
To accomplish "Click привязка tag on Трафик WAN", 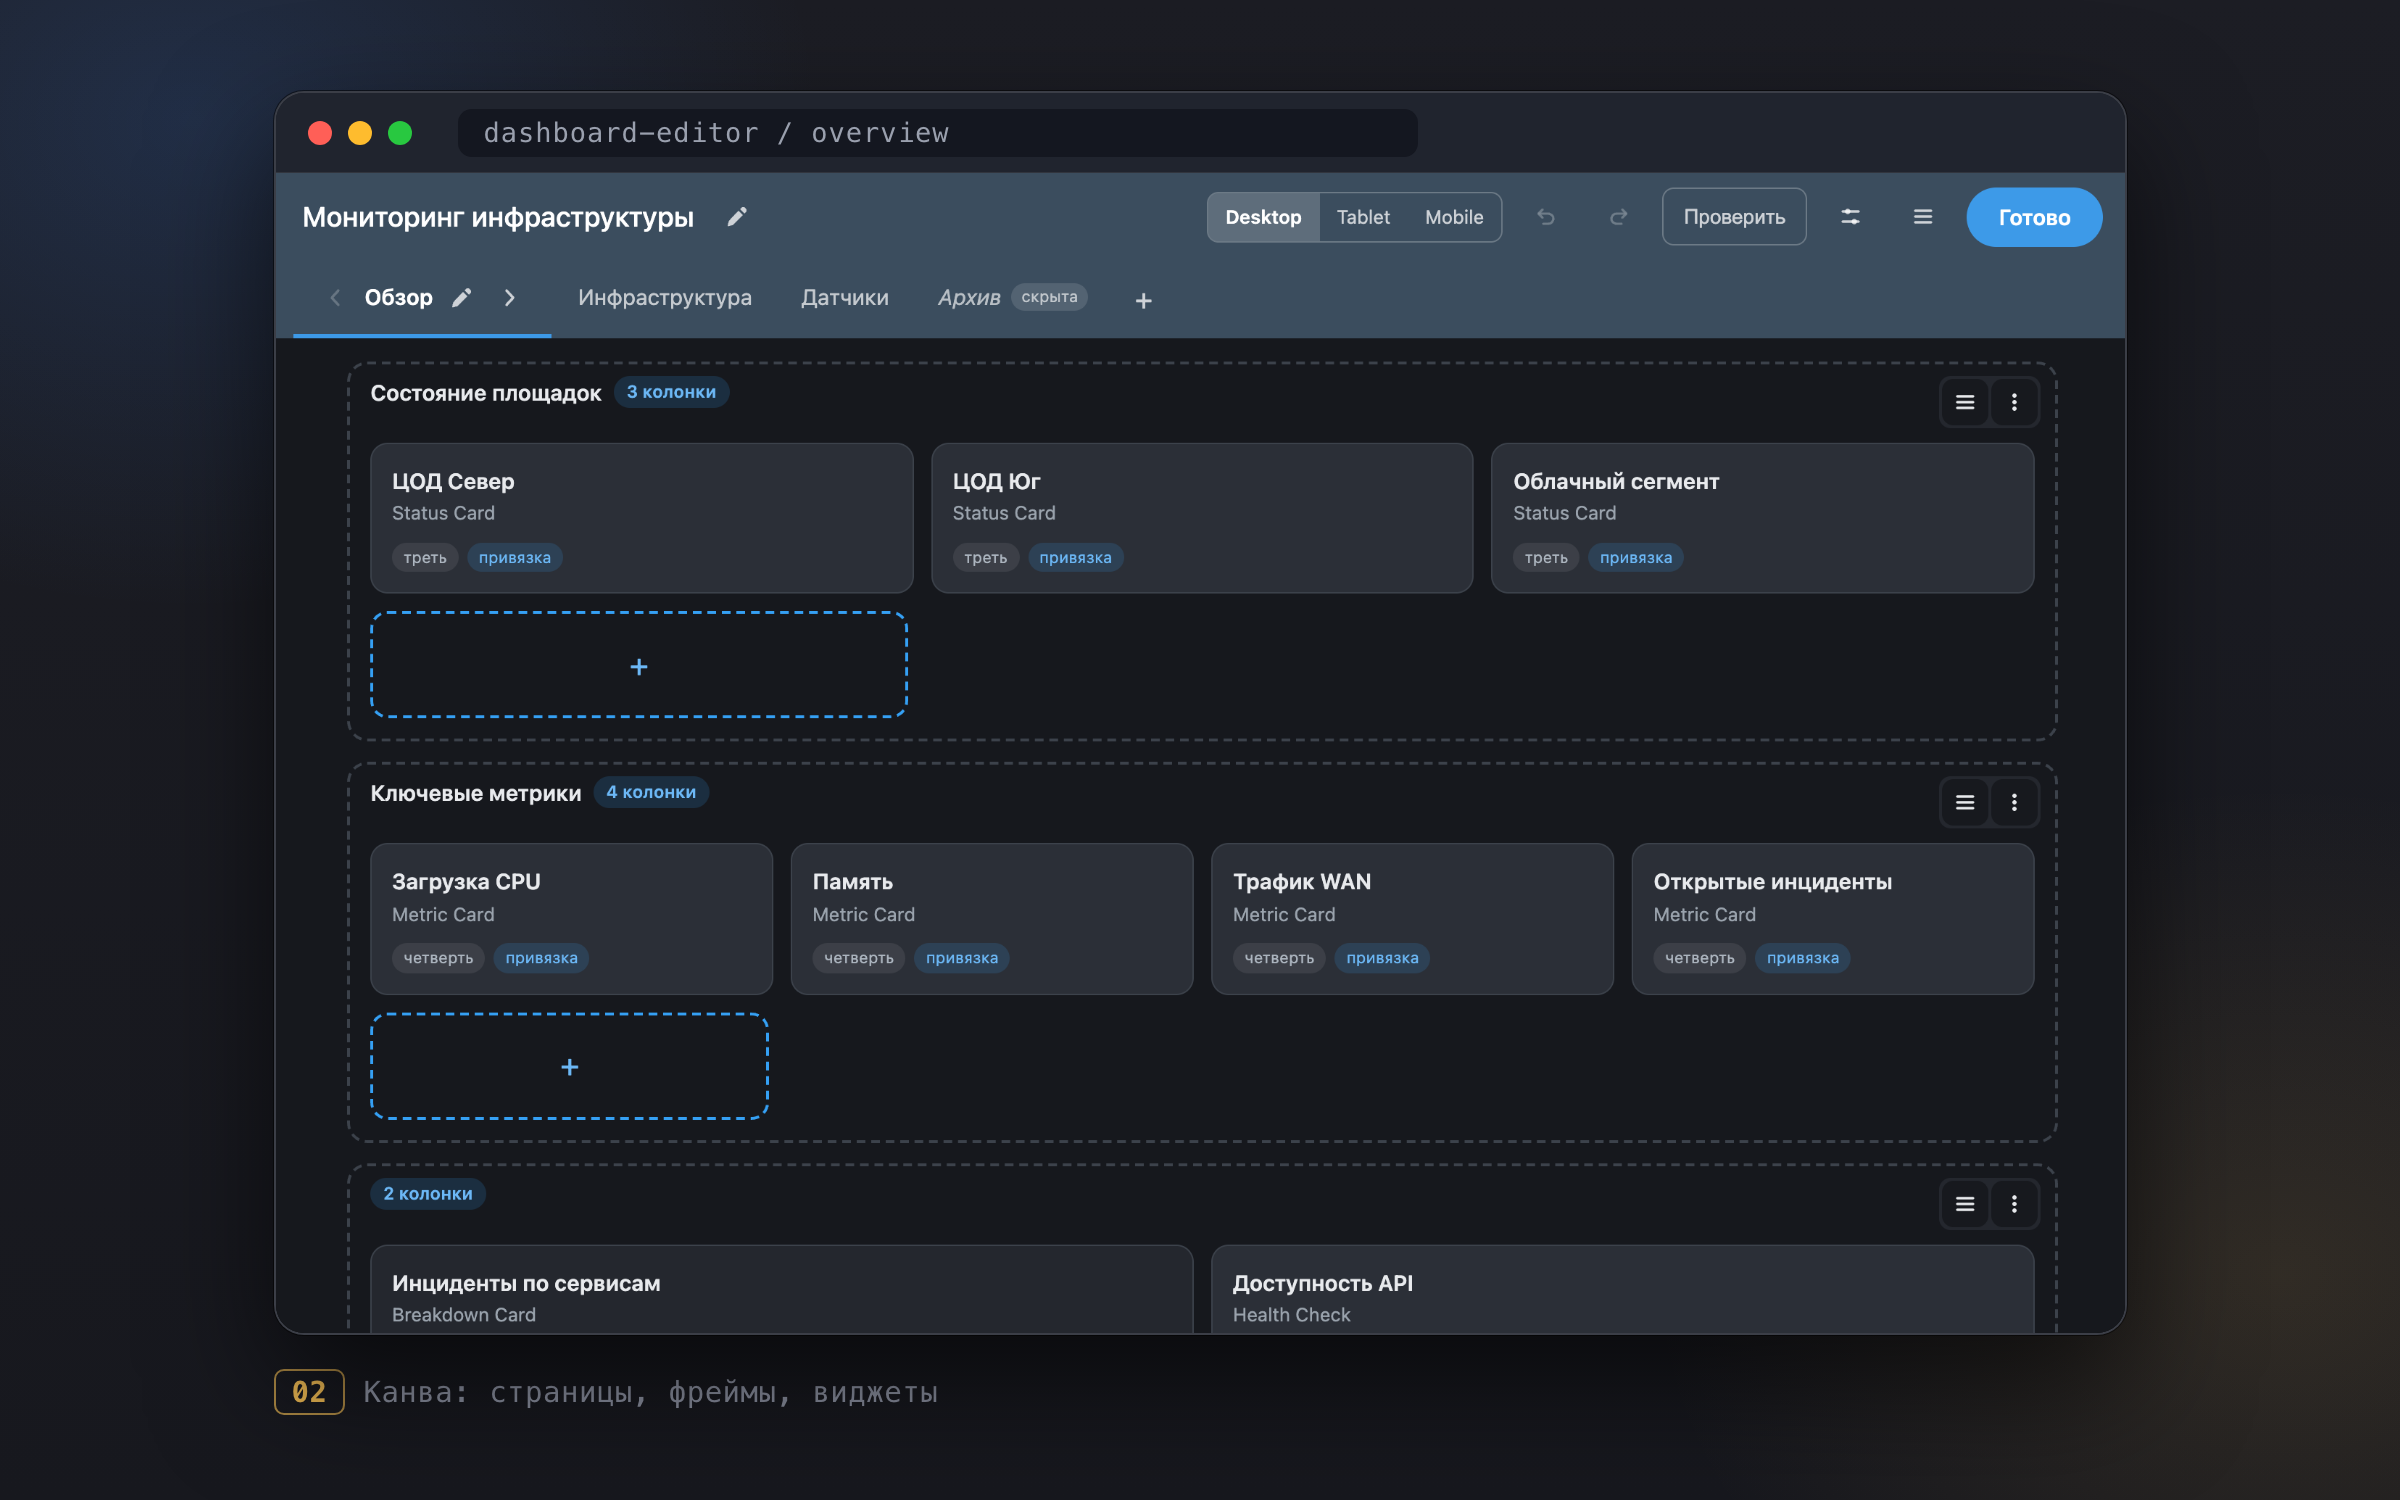I will tap(1382, 958).
